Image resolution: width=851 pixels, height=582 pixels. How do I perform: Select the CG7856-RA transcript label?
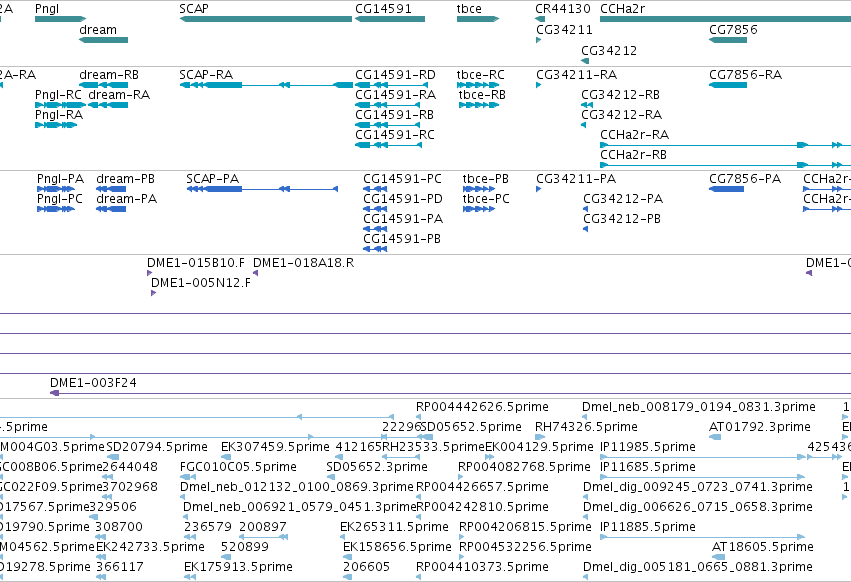pyautogui.click(x=746, y=74)
